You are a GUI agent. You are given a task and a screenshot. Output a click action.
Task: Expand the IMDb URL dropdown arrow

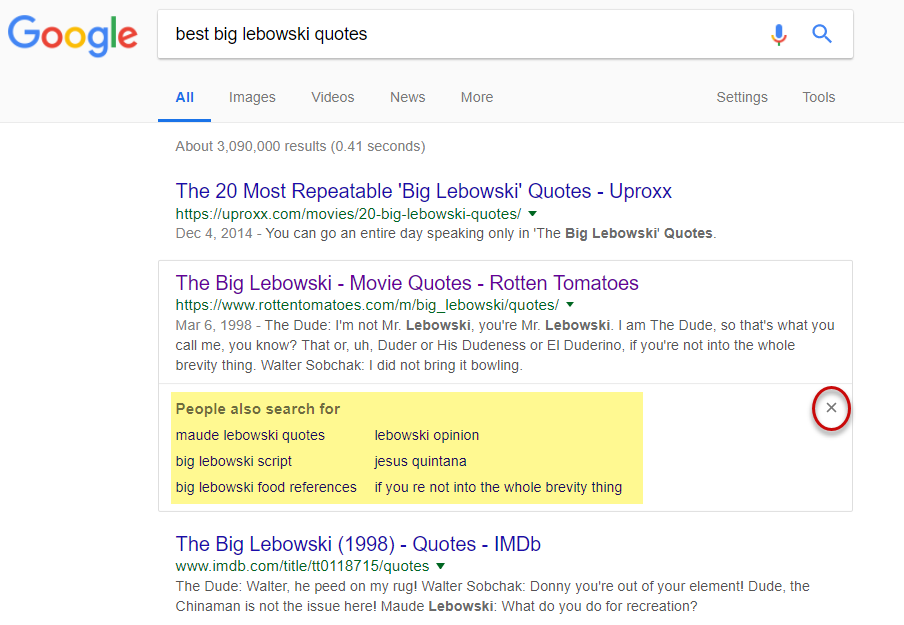pos(441,565)
